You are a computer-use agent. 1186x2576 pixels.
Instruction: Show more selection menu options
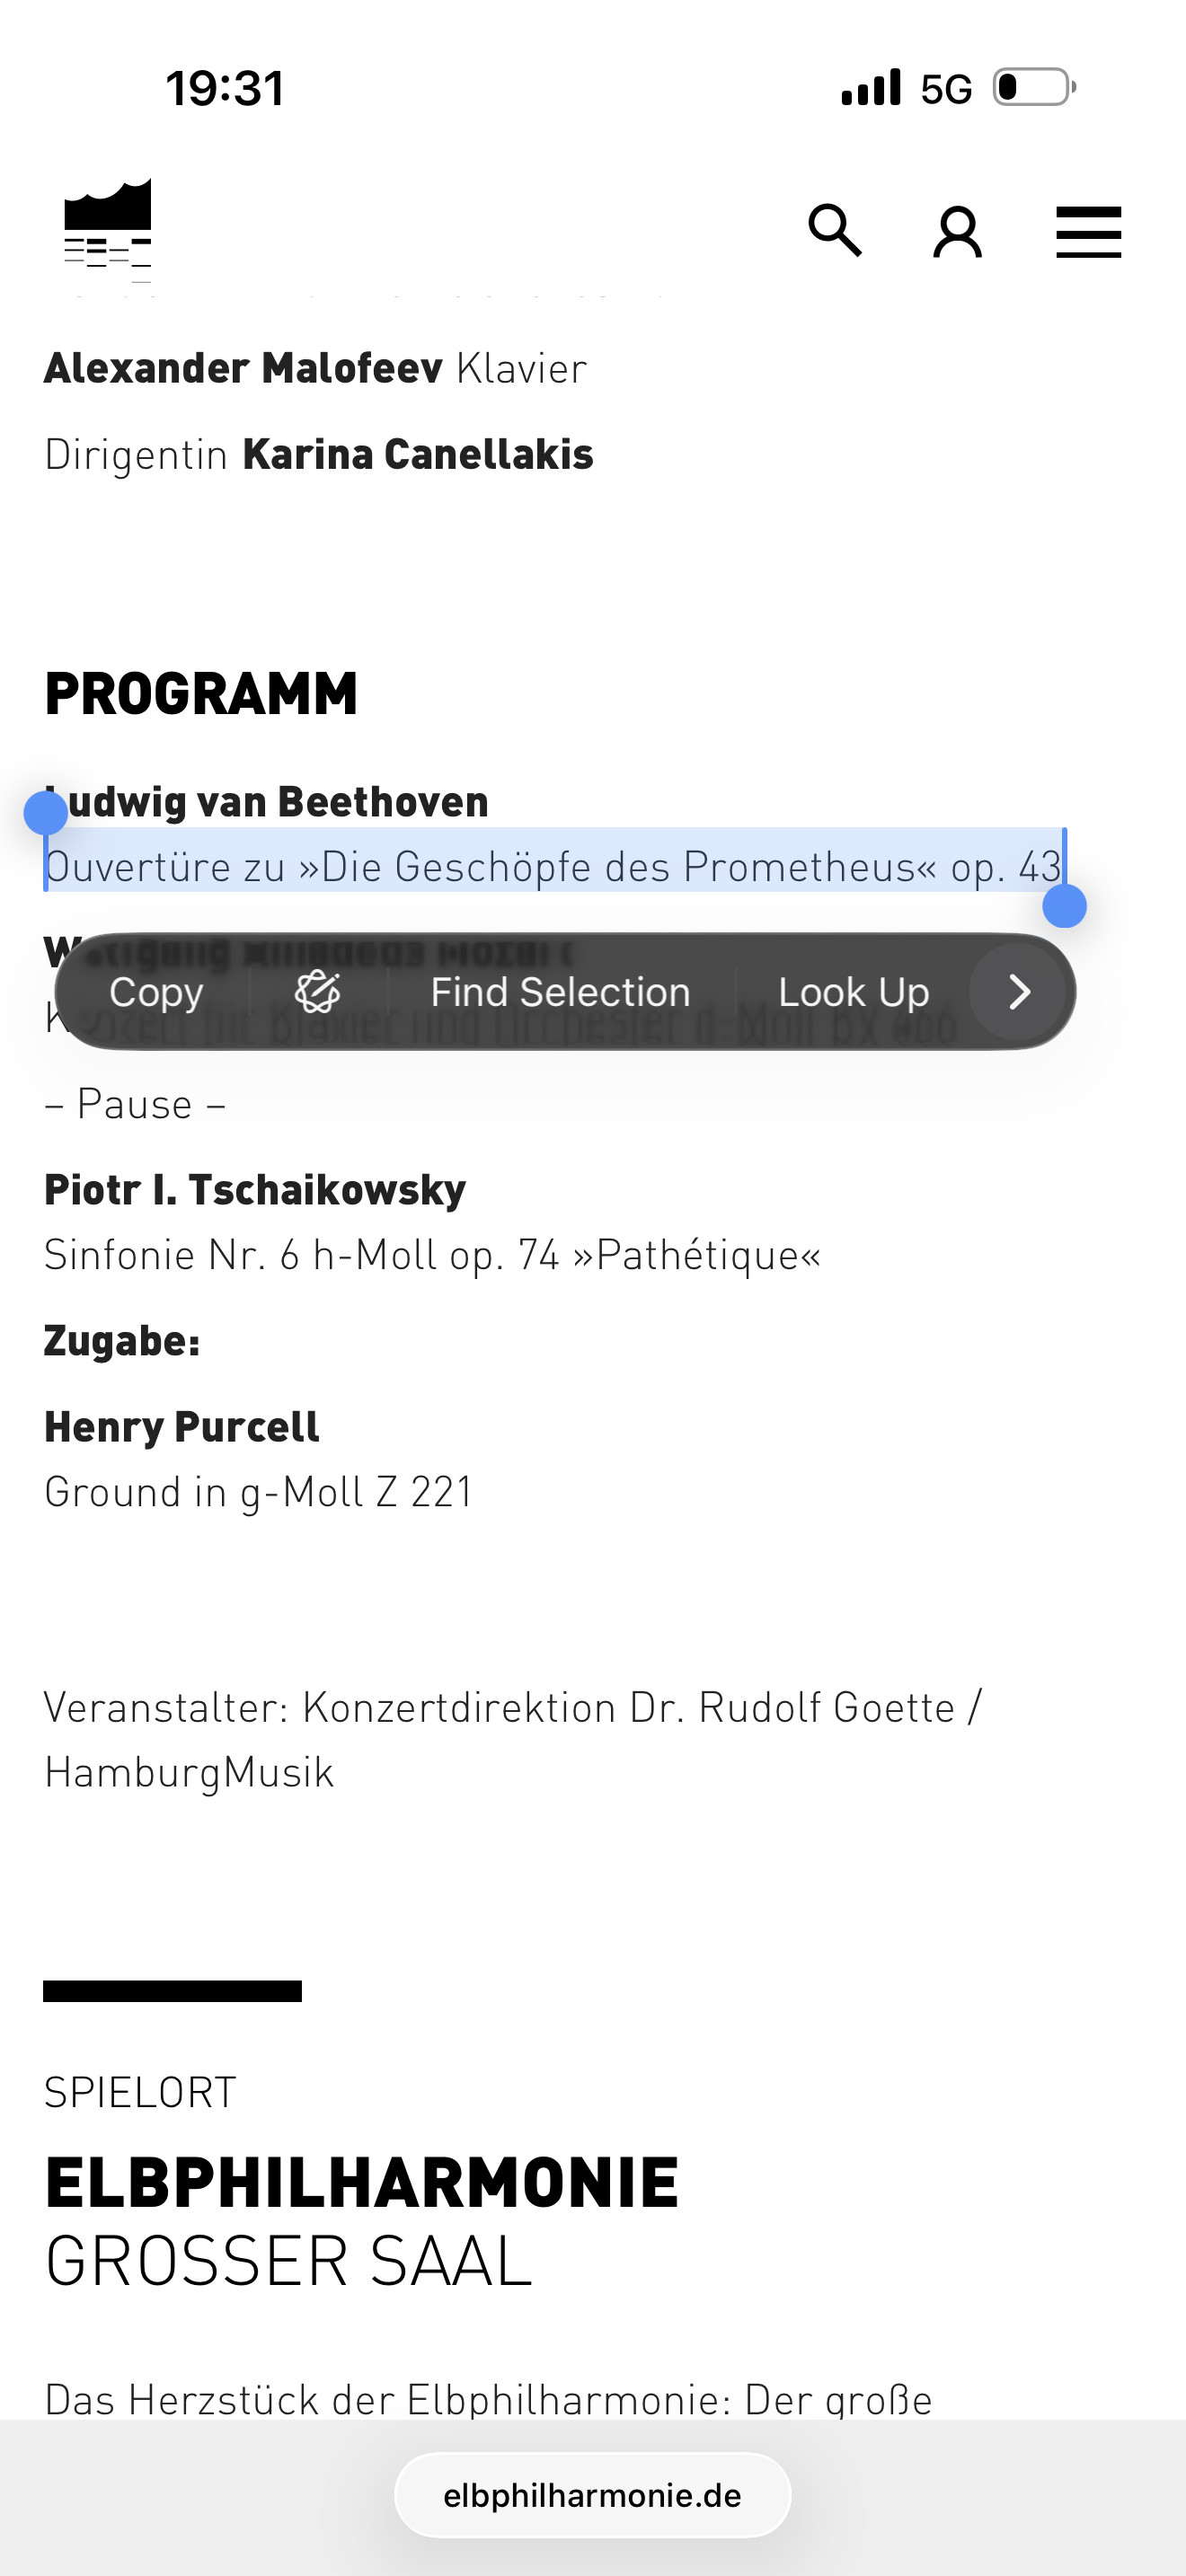tap(1018, 992)
